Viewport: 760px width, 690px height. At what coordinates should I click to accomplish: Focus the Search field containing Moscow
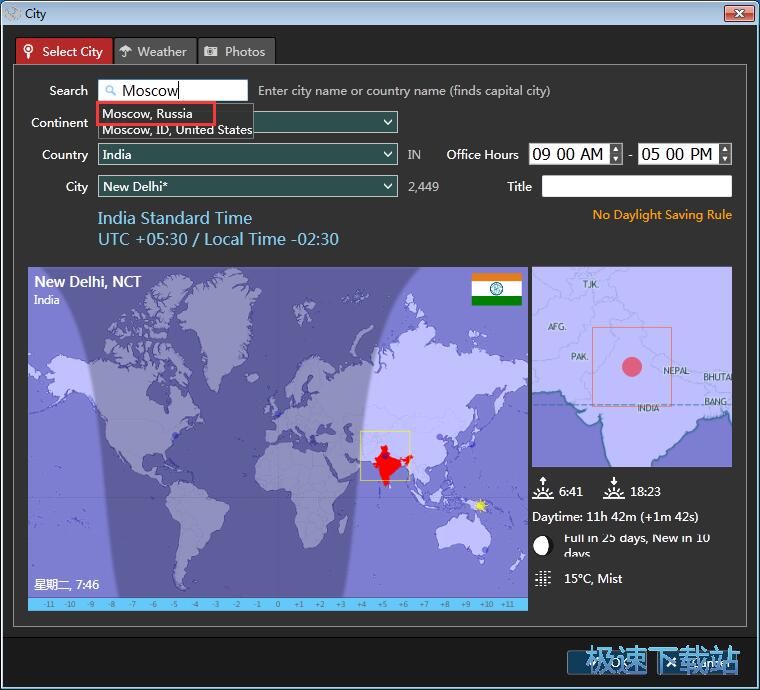click(173, 91)
